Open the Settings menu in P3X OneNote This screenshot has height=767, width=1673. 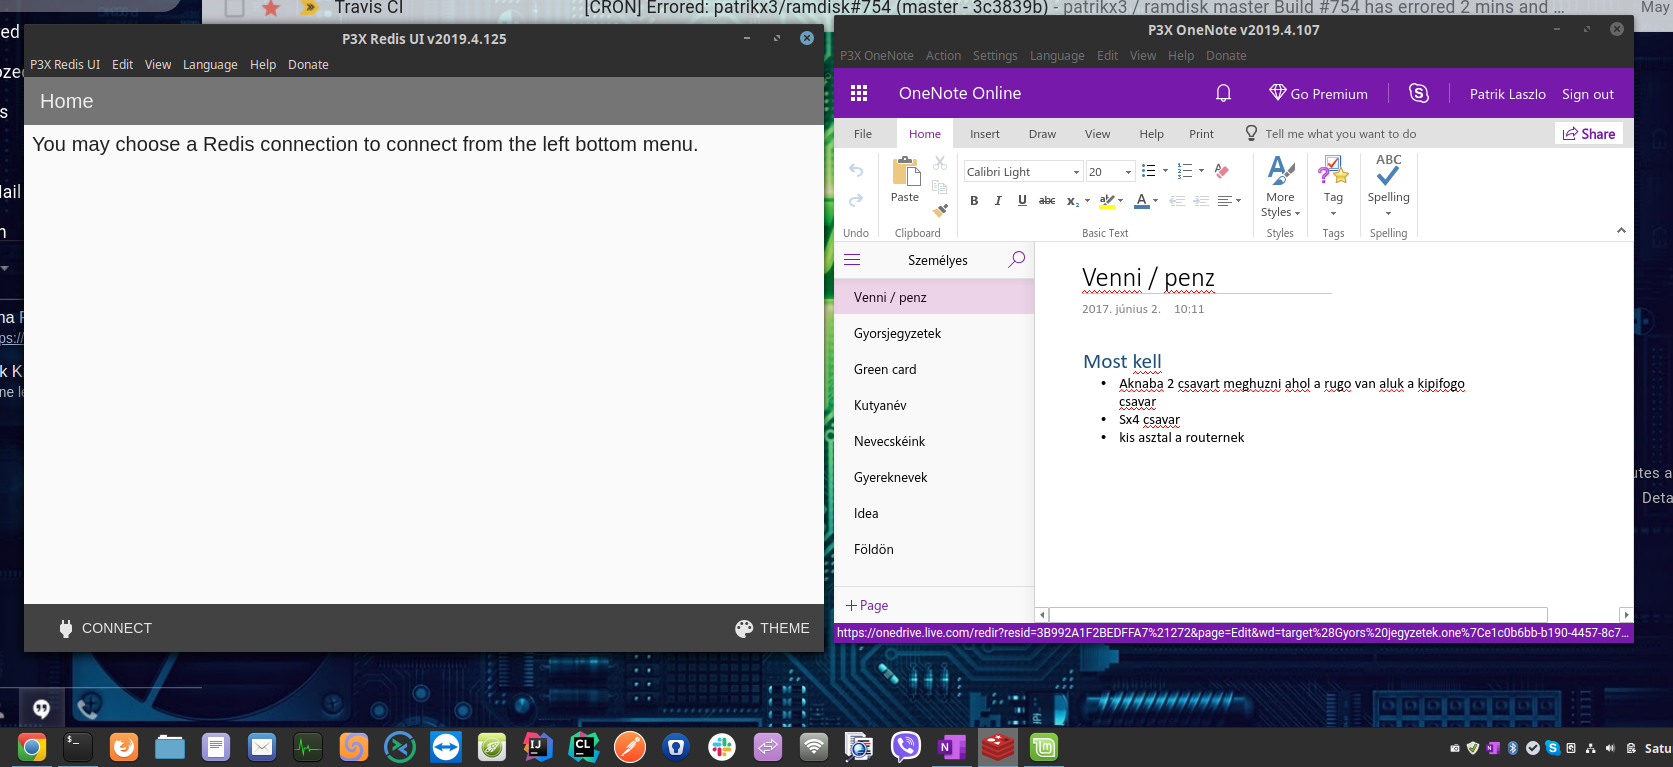[995, 56]
